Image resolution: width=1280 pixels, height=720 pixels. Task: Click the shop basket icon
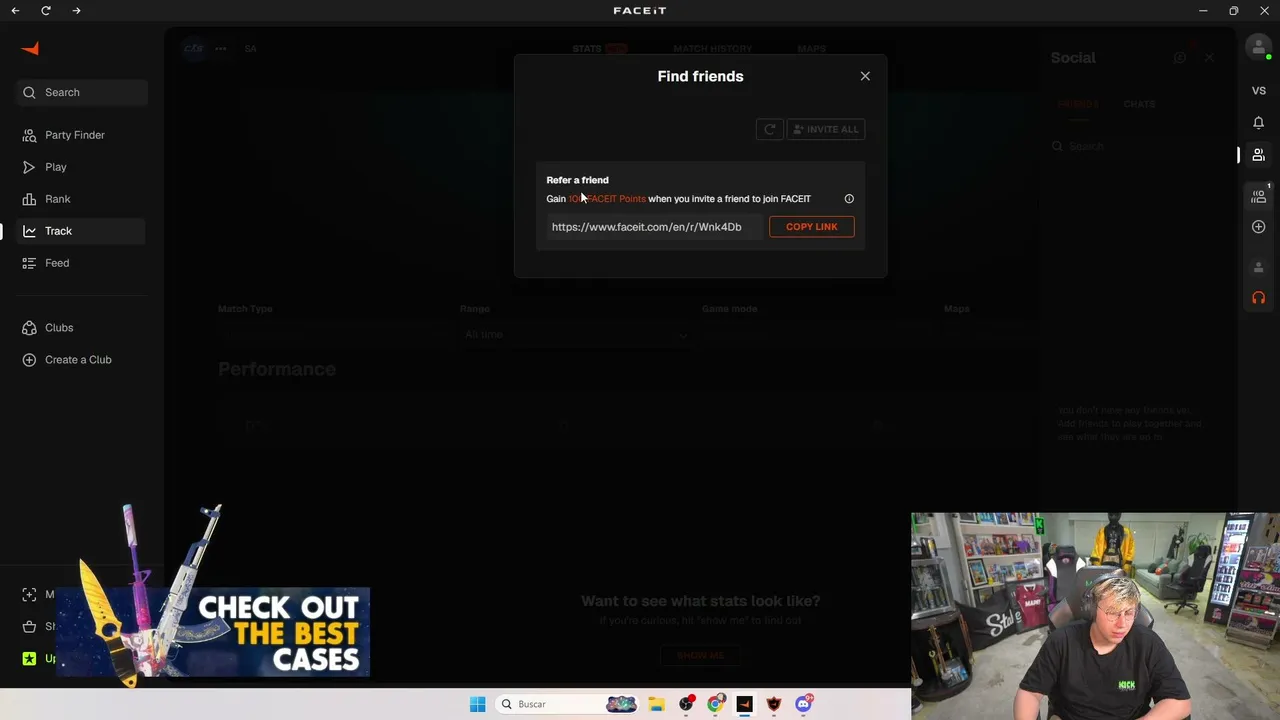[x=29, y=626]
